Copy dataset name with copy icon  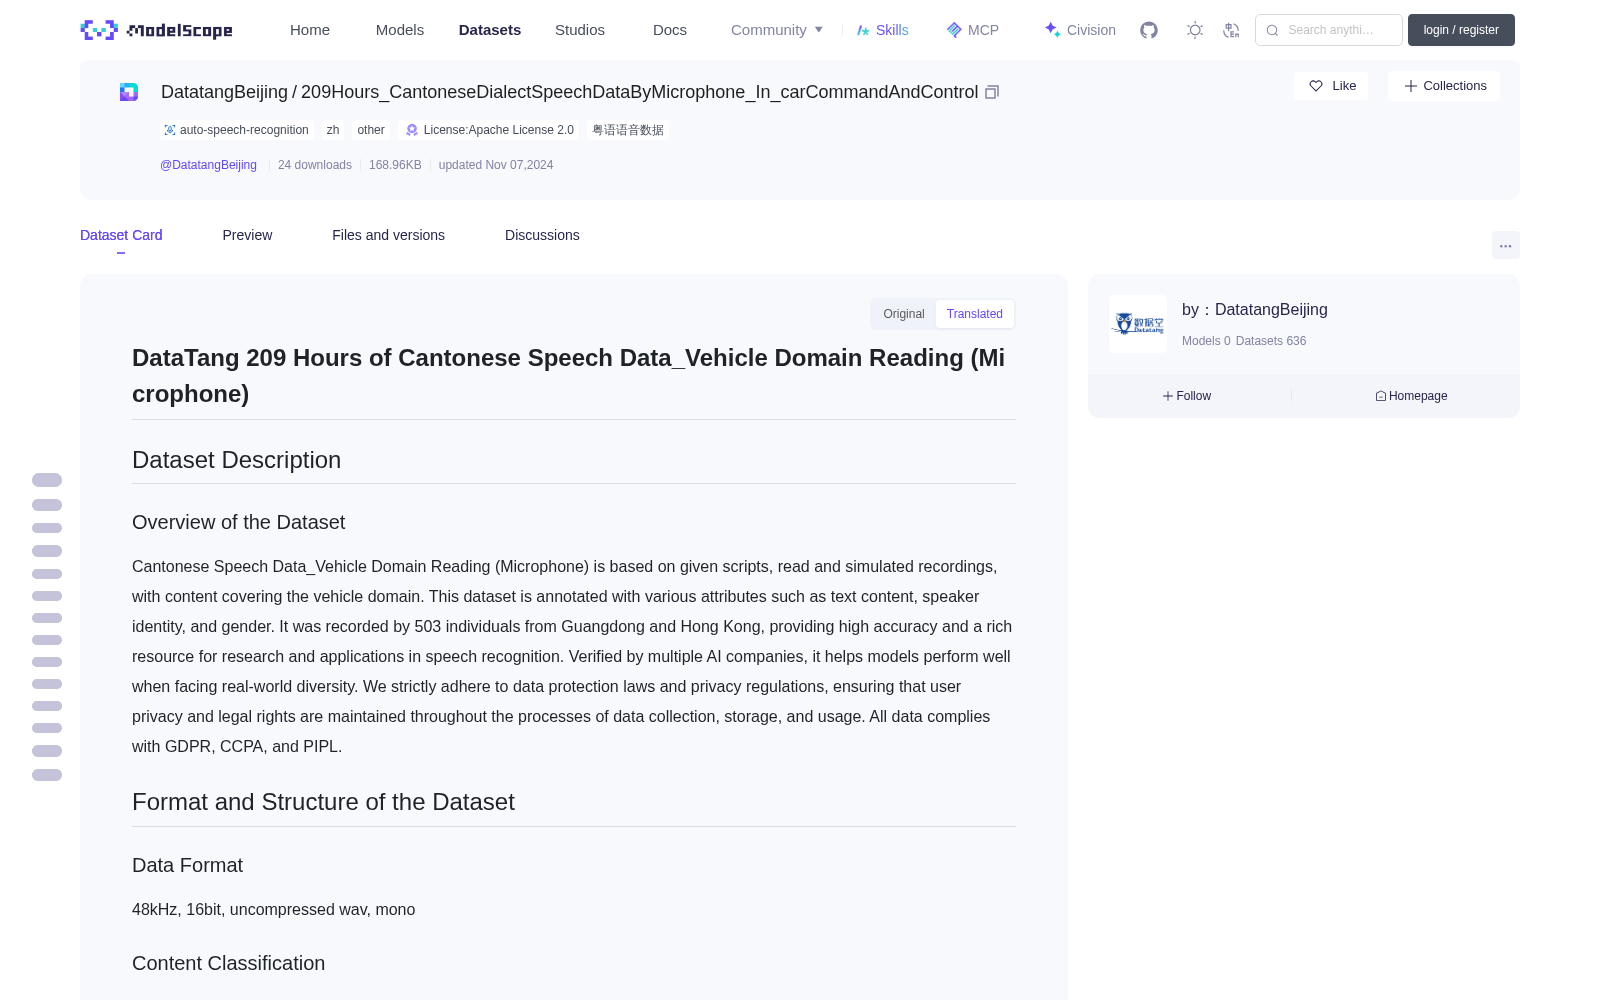(x=992, y=92)
